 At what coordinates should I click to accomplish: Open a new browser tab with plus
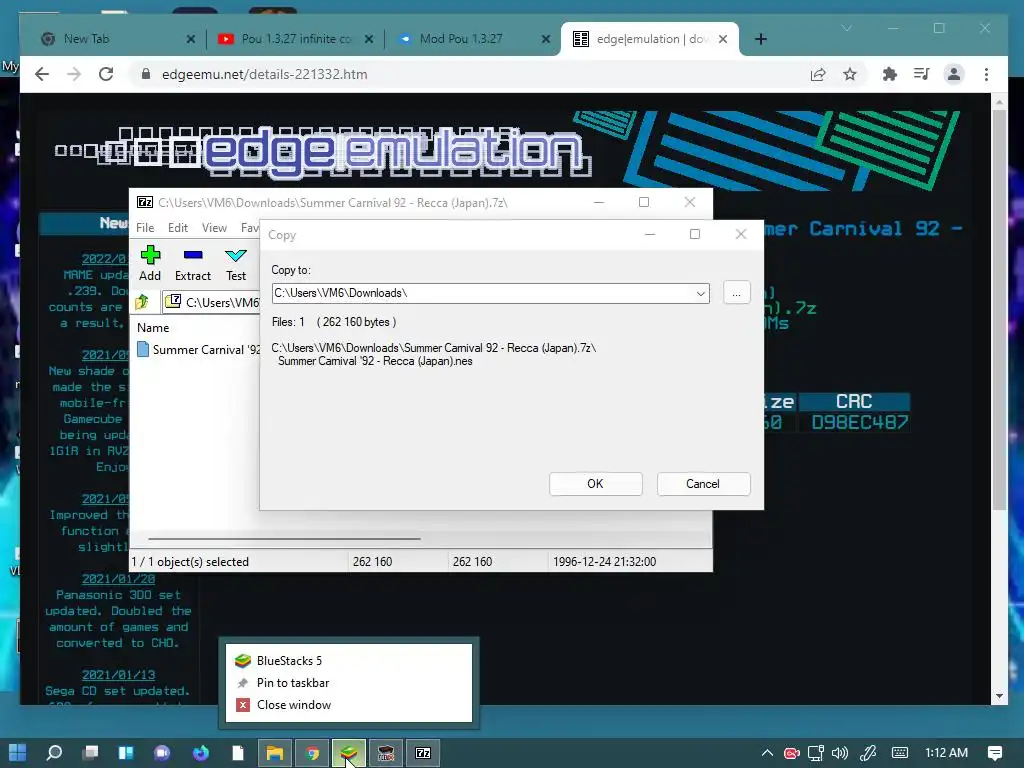click(x=760, y=39)
